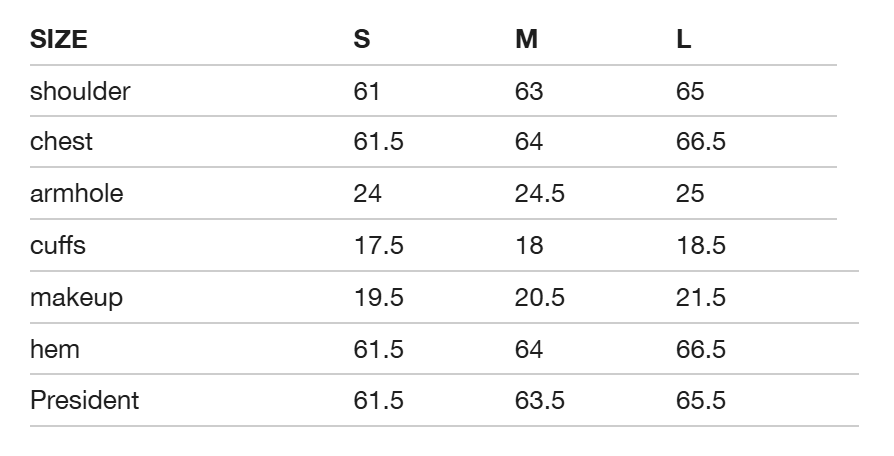Click the cuffs row label
The image size is (894, 456).
58,245
